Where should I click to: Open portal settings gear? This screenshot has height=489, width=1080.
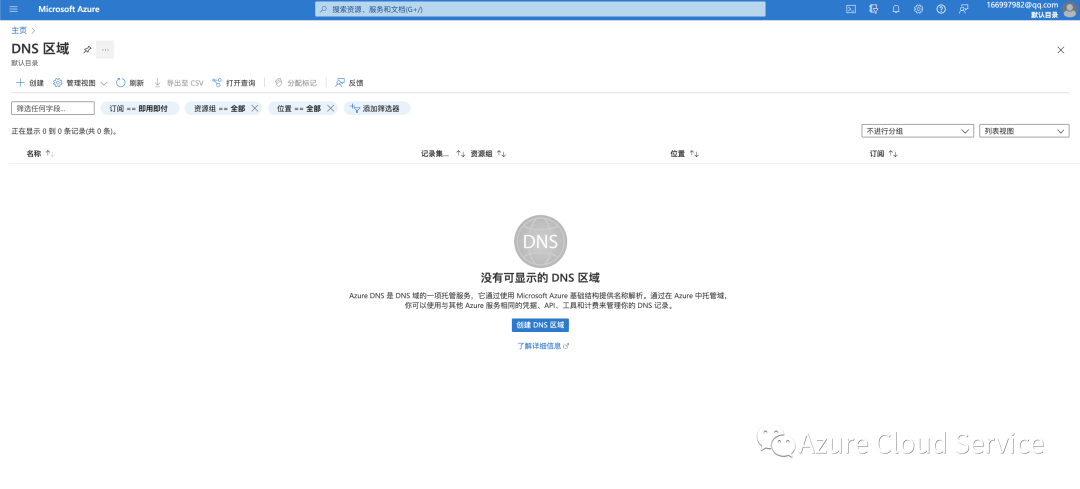pyautogui.click(x=918, y=9)
